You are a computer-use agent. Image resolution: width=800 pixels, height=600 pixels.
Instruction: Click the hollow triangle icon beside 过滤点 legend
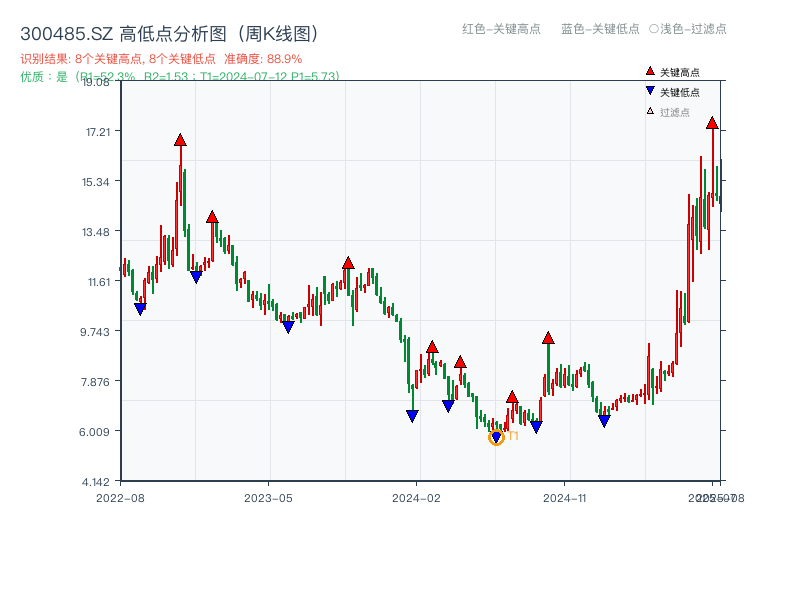(649, 110)
